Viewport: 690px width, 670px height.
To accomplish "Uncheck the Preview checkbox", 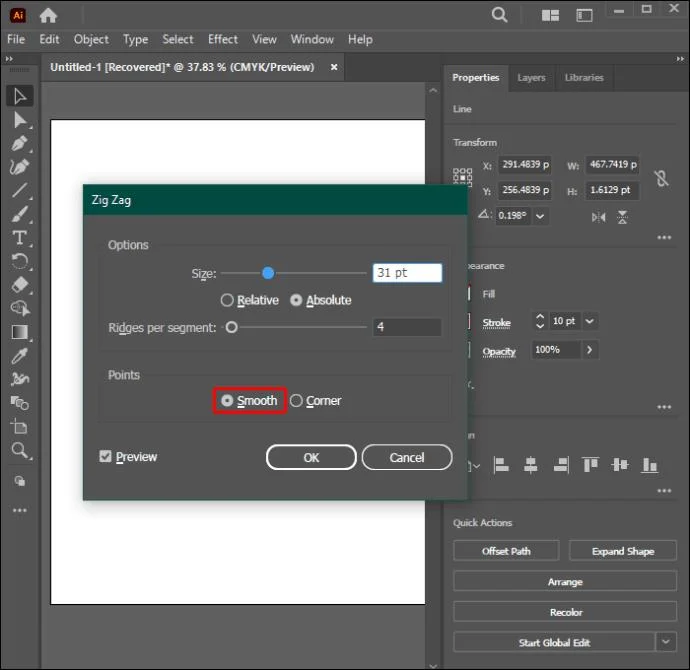I will 105,456.
